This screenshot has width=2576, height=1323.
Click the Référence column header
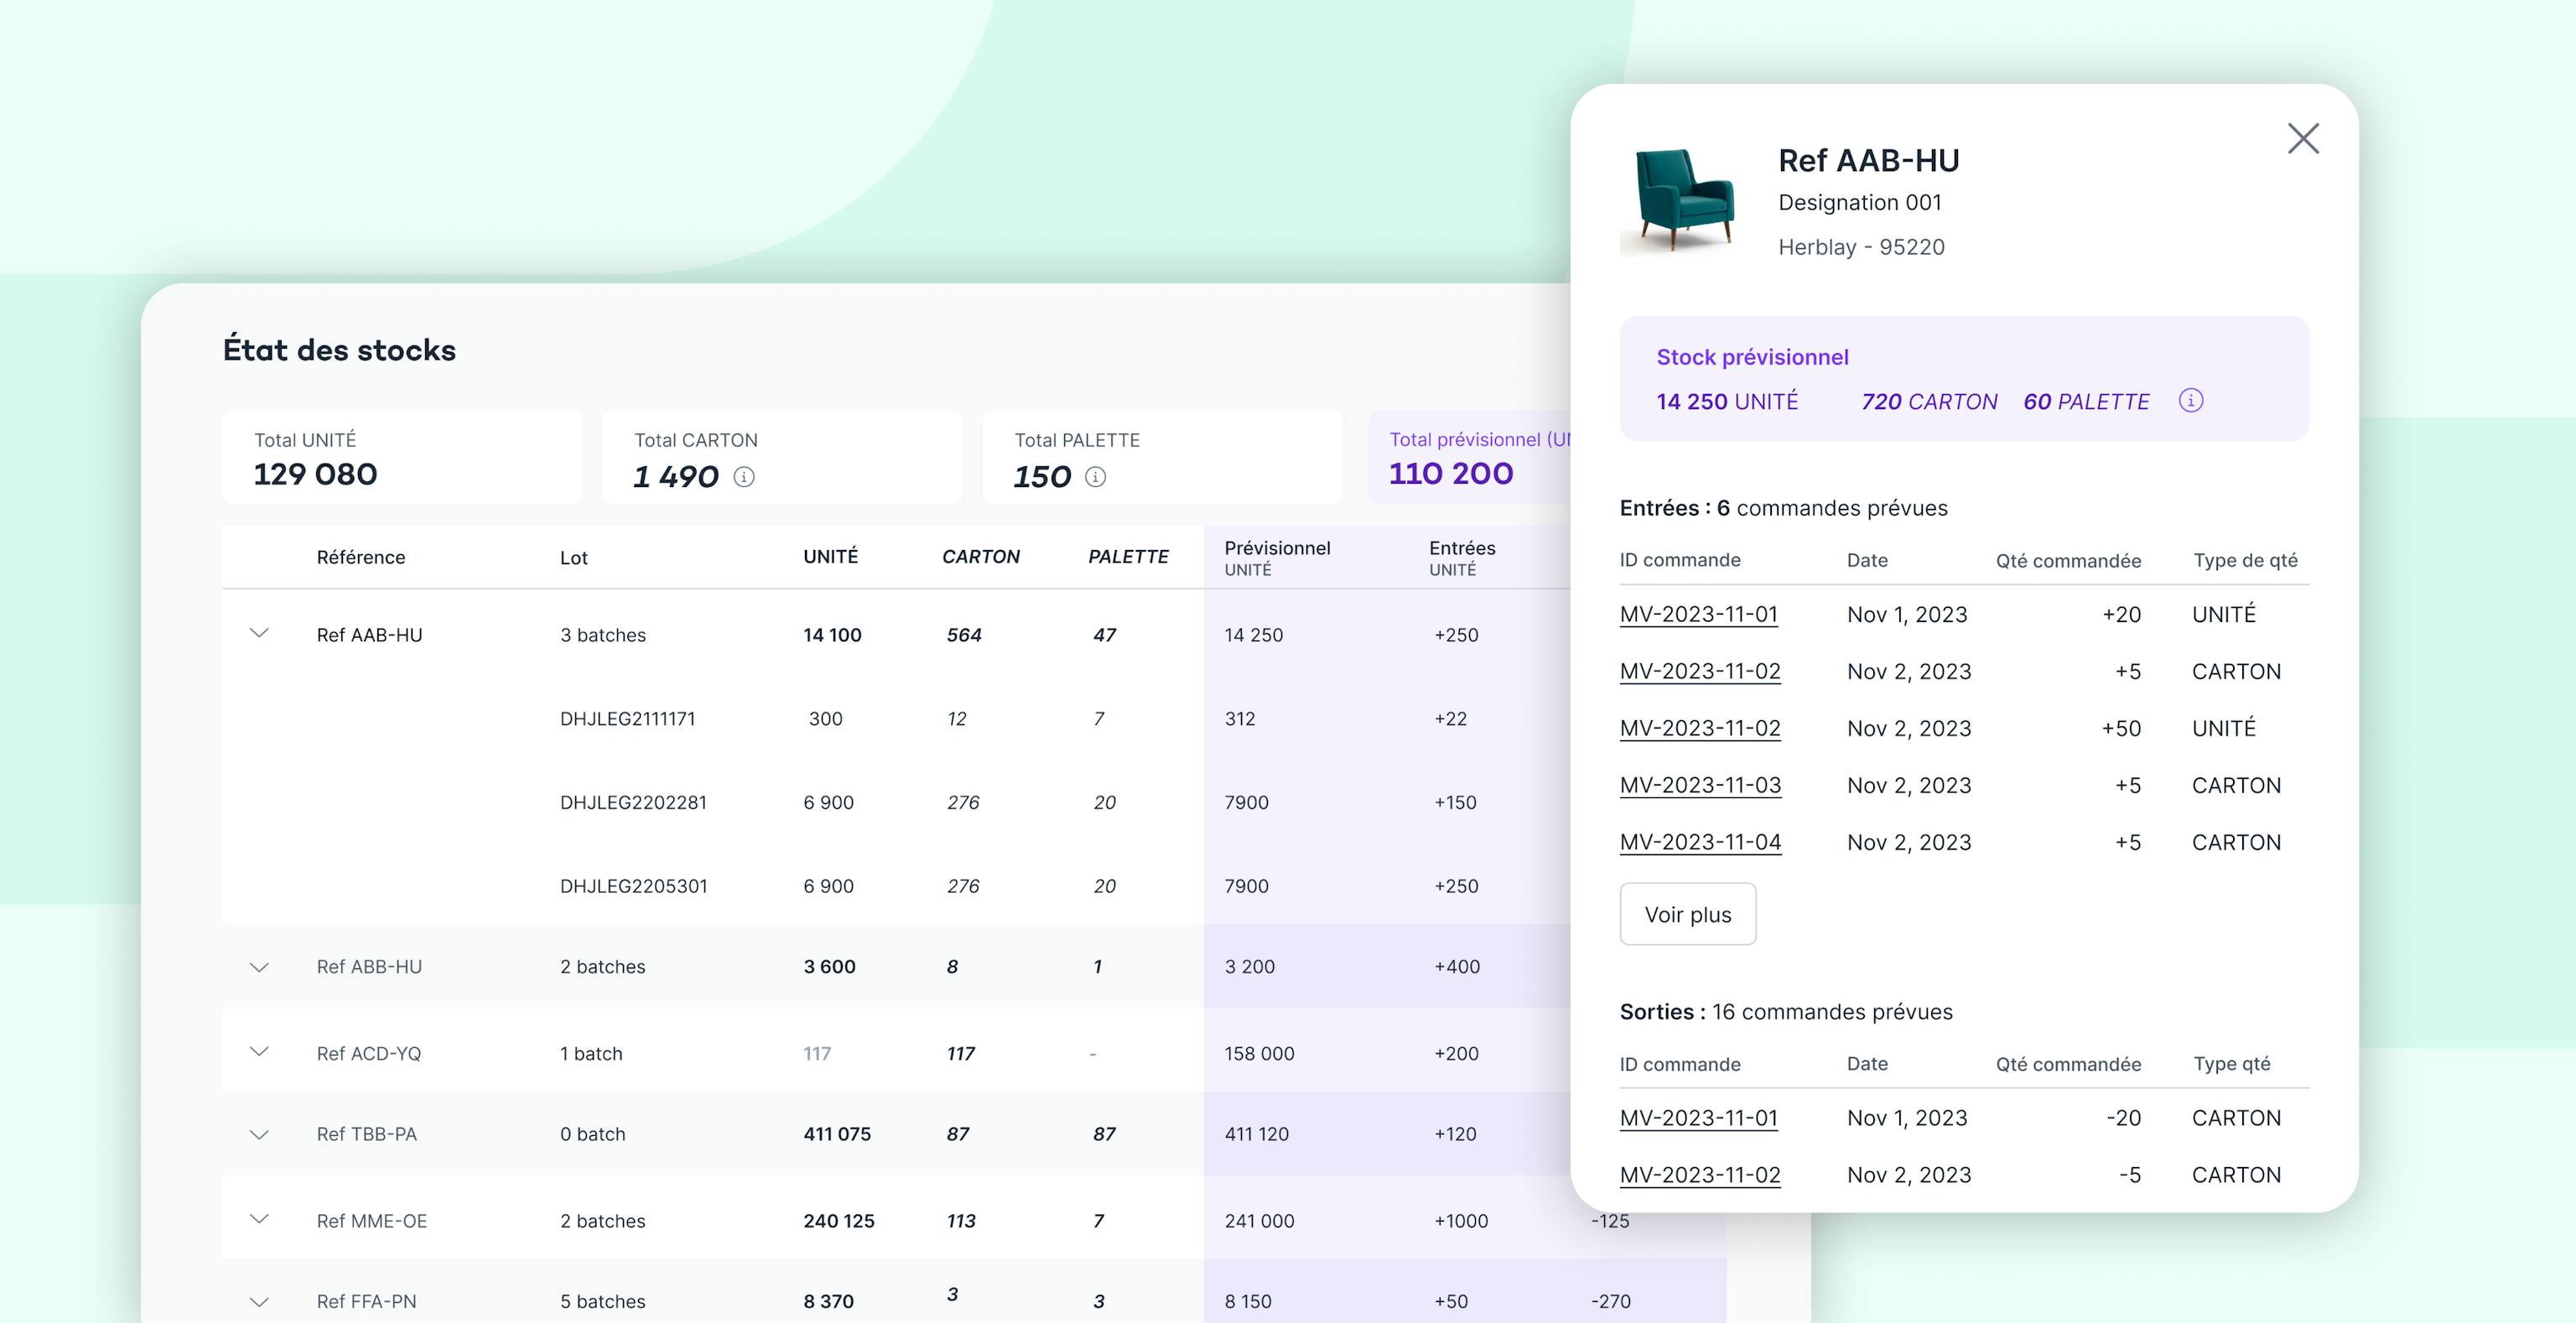click(361, 557)
